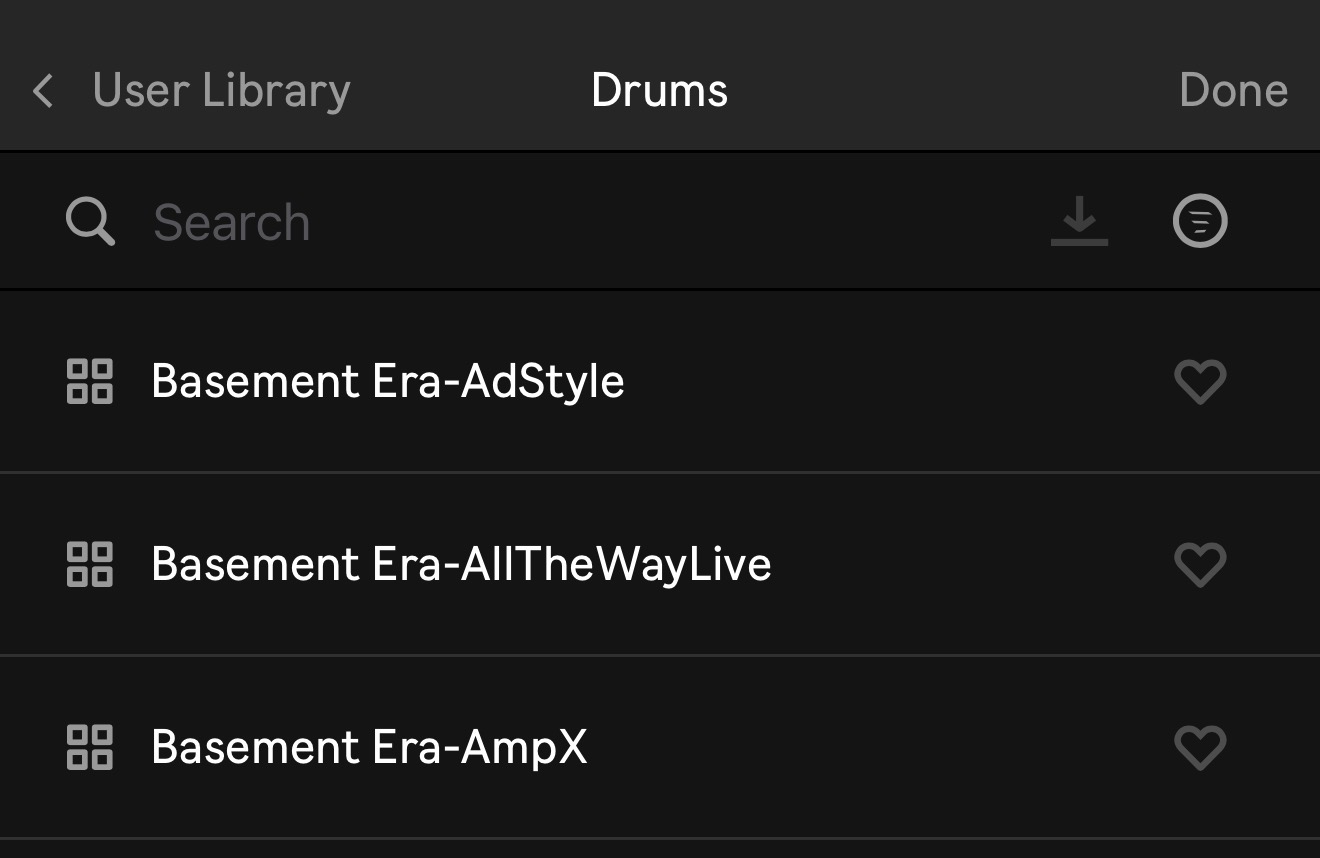The image size is (1320, 858).
Task: Click the drum rack icon beside AdStyle
Action: 90,381
